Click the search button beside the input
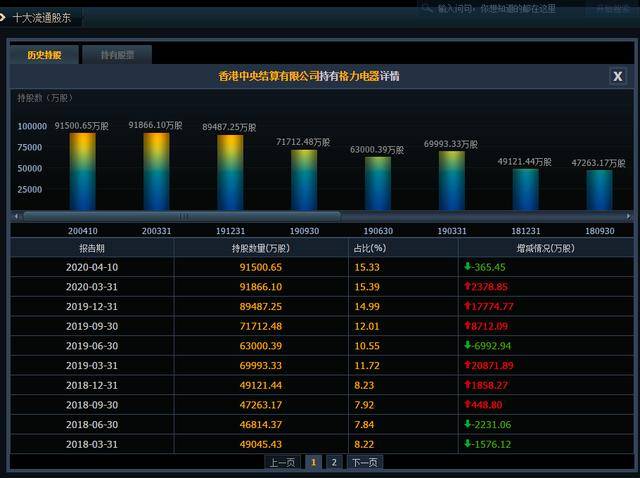 611,9
